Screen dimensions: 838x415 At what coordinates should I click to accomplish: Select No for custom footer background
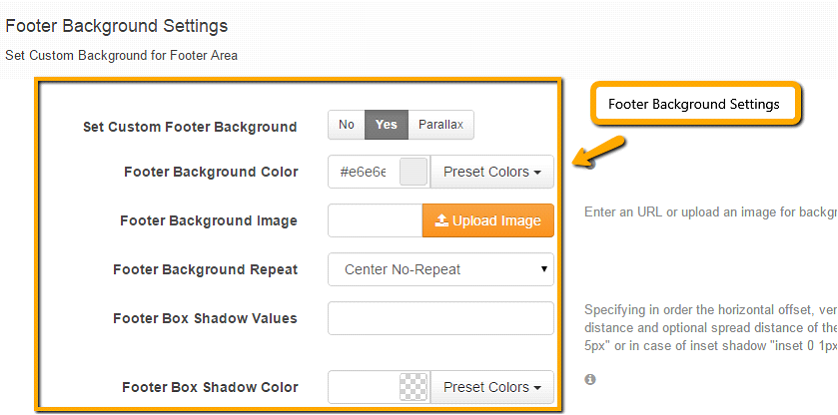pos(346,125)
